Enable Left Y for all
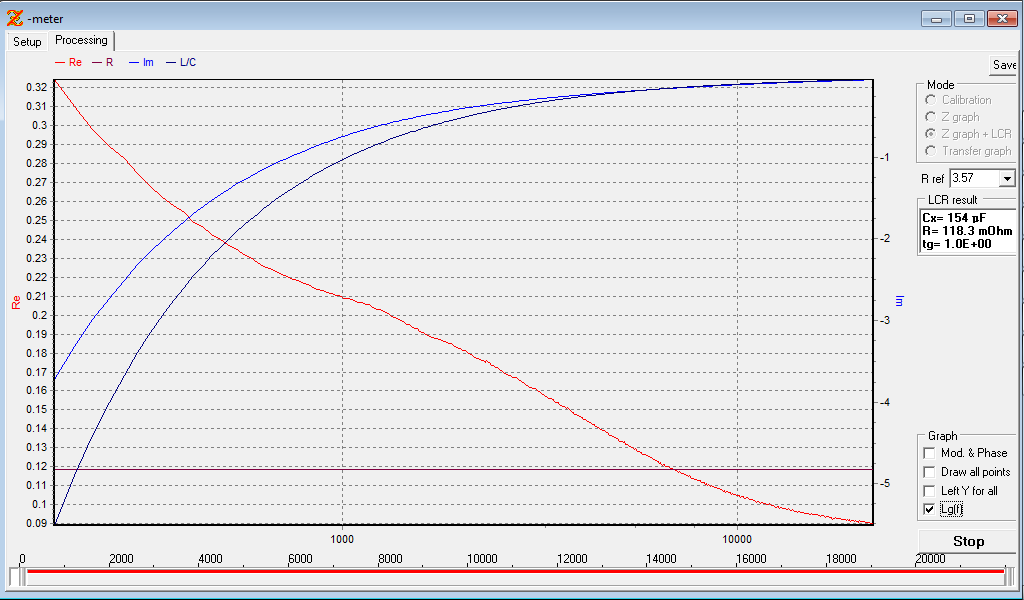This screenshot has height=600, width=1024. 930,491
